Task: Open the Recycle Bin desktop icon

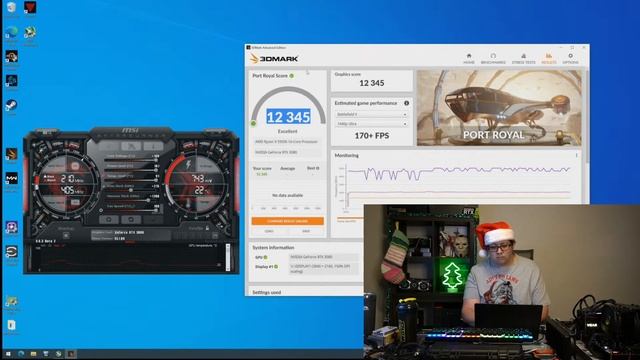Action: [11, 8]
